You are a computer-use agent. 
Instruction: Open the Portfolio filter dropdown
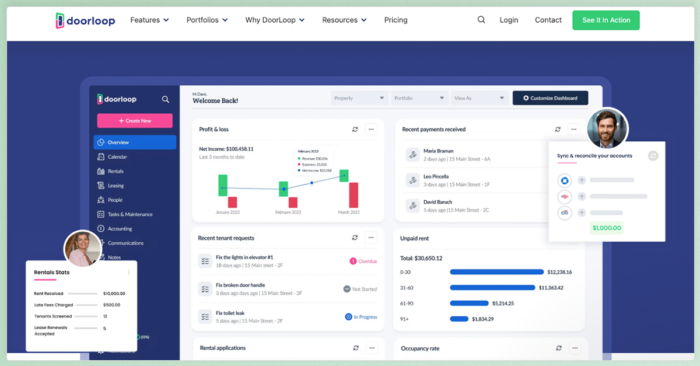pos(419,98)
